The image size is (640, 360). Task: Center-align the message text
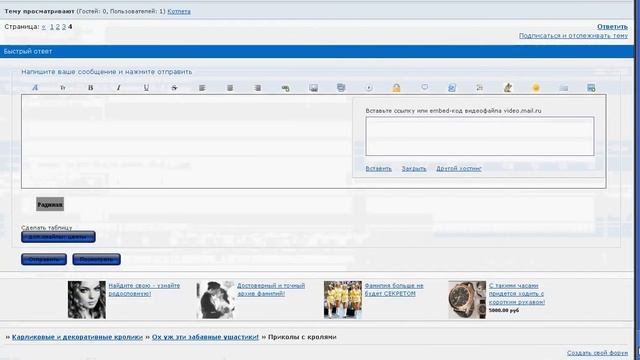(x=230, y=88)
